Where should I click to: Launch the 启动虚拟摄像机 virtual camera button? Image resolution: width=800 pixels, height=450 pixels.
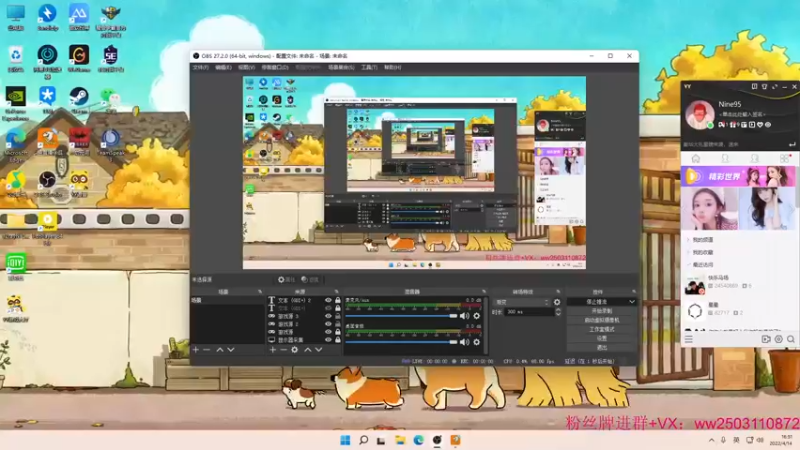(x=602, y=320)
